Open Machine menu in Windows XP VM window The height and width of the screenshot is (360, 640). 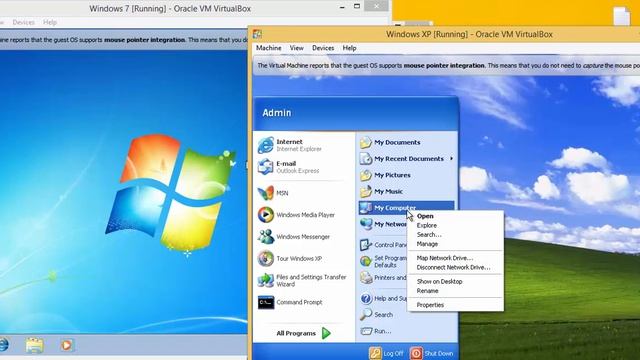[269, 48]
